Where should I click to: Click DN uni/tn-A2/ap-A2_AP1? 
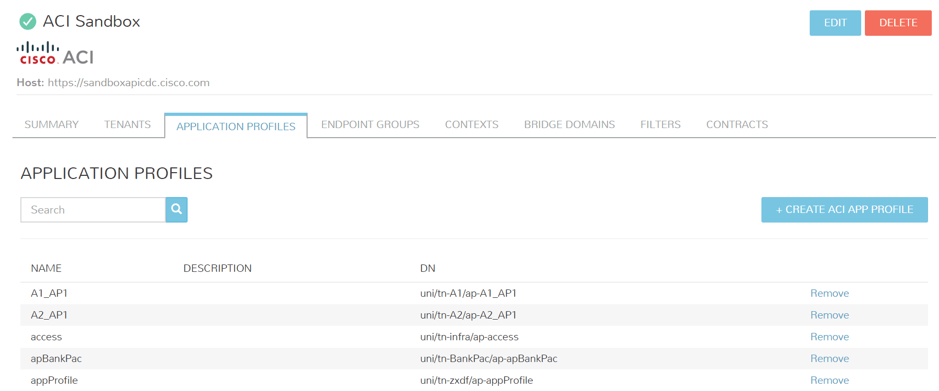[x=468, y=315]
